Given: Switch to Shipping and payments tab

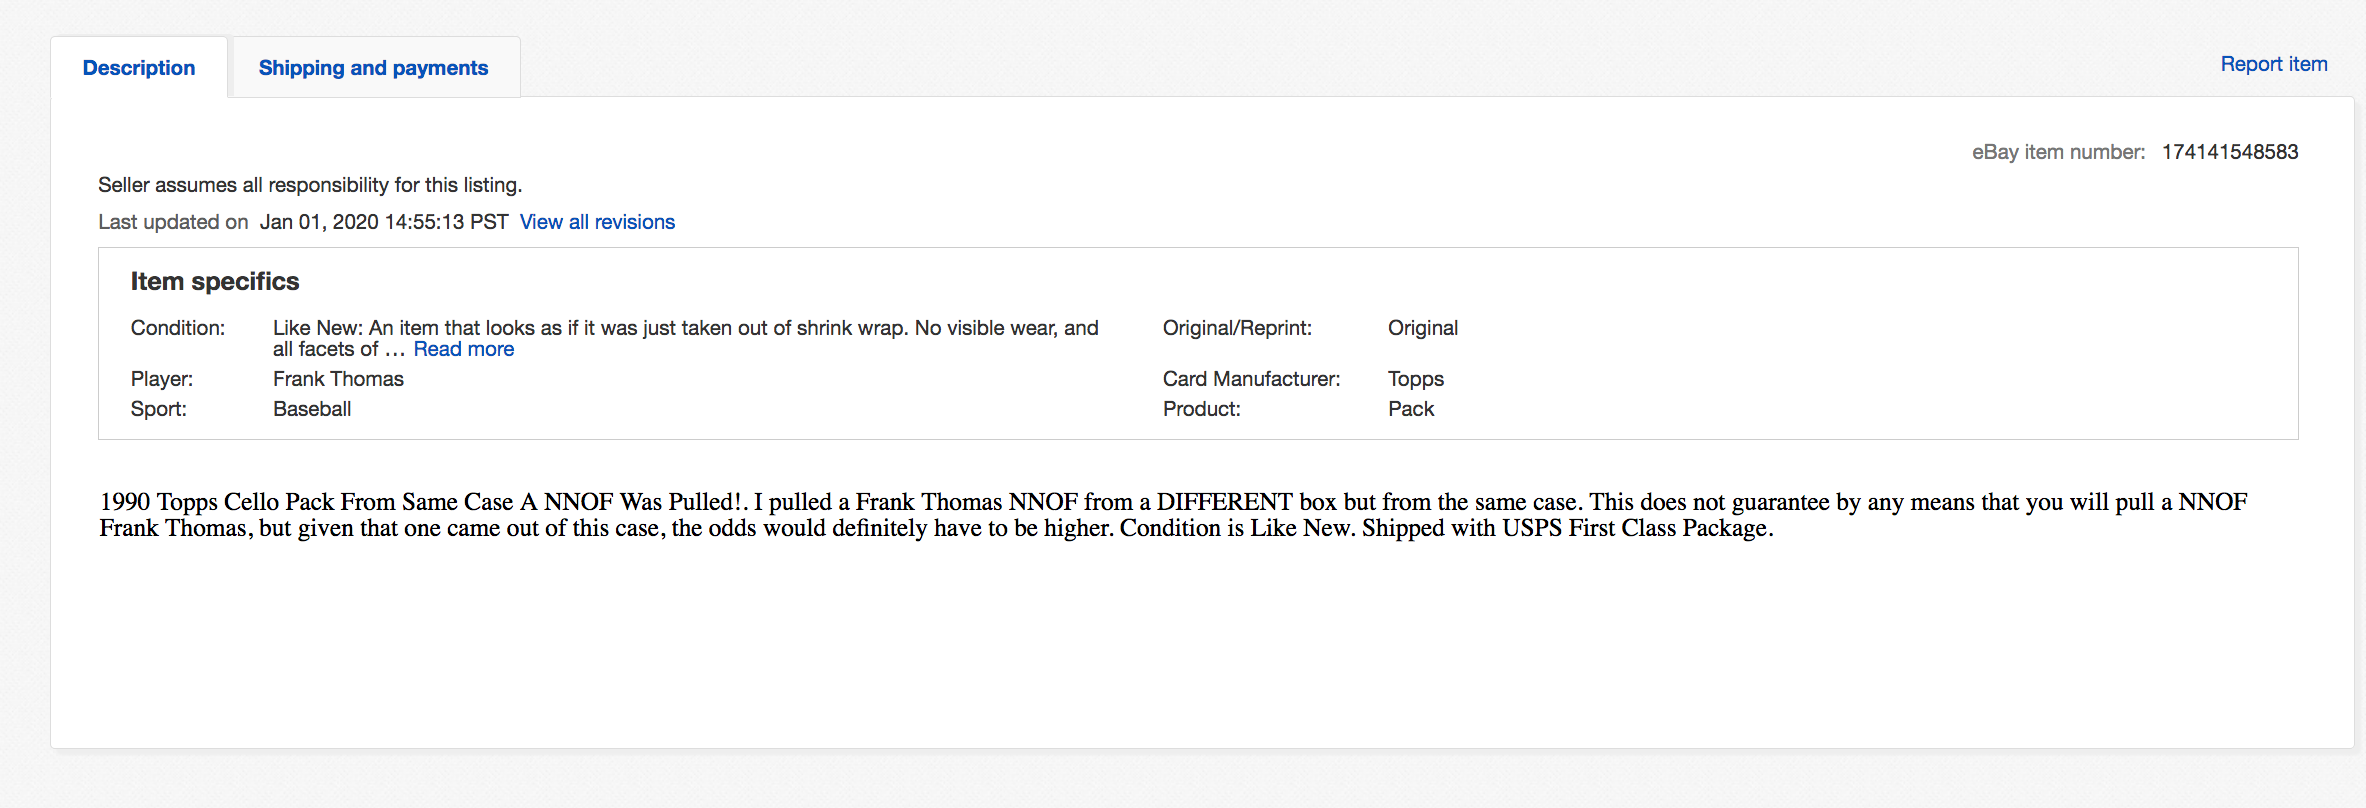Looking at the screenshot, I should 373,68.
